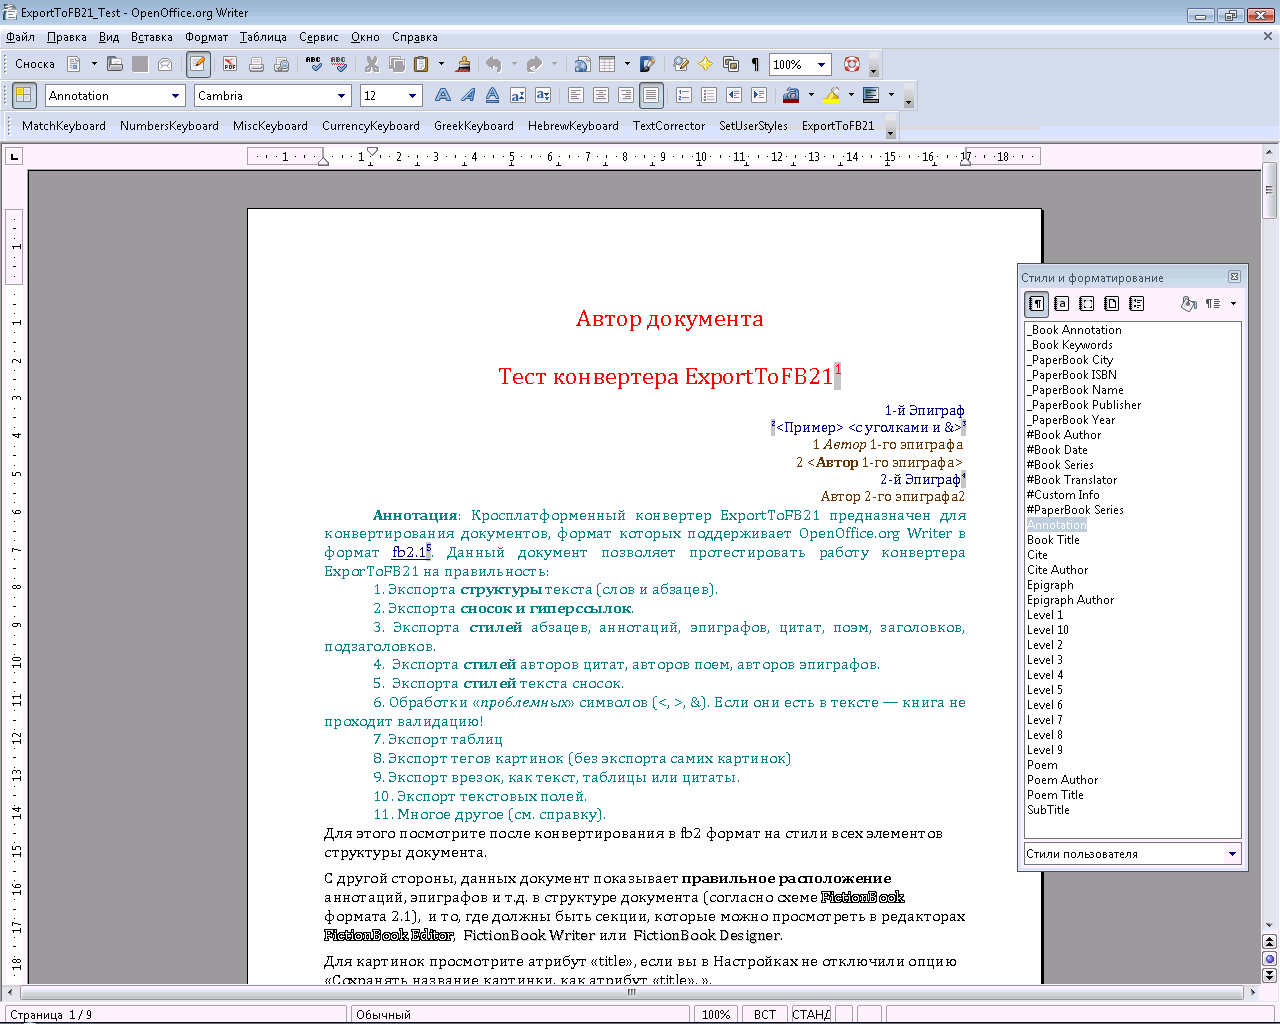The width and height of the screenshot is (1280, 1024).
Task: Open the Правка menu
Action: 67,37
